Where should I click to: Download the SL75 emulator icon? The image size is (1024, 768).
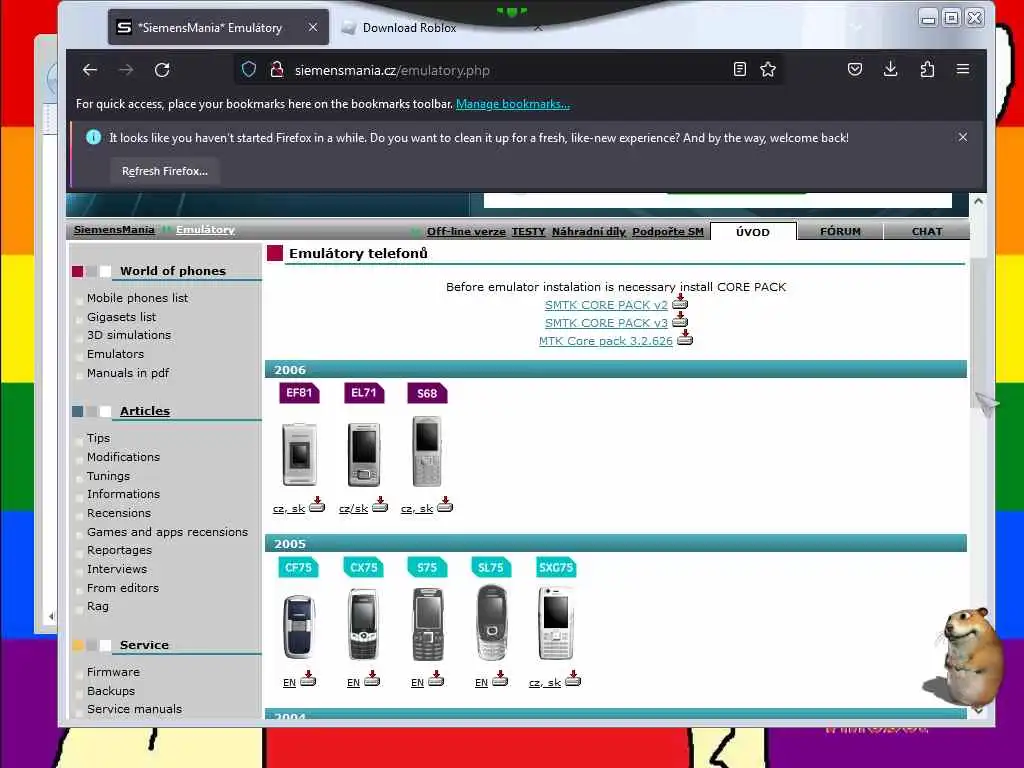point(500,679)
